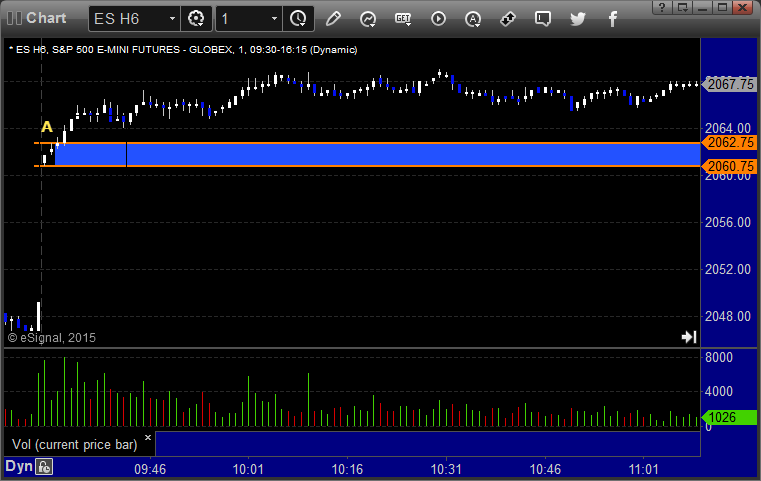
Task: Select the upper orange line 2062.75 label
Action: point(729,142)
